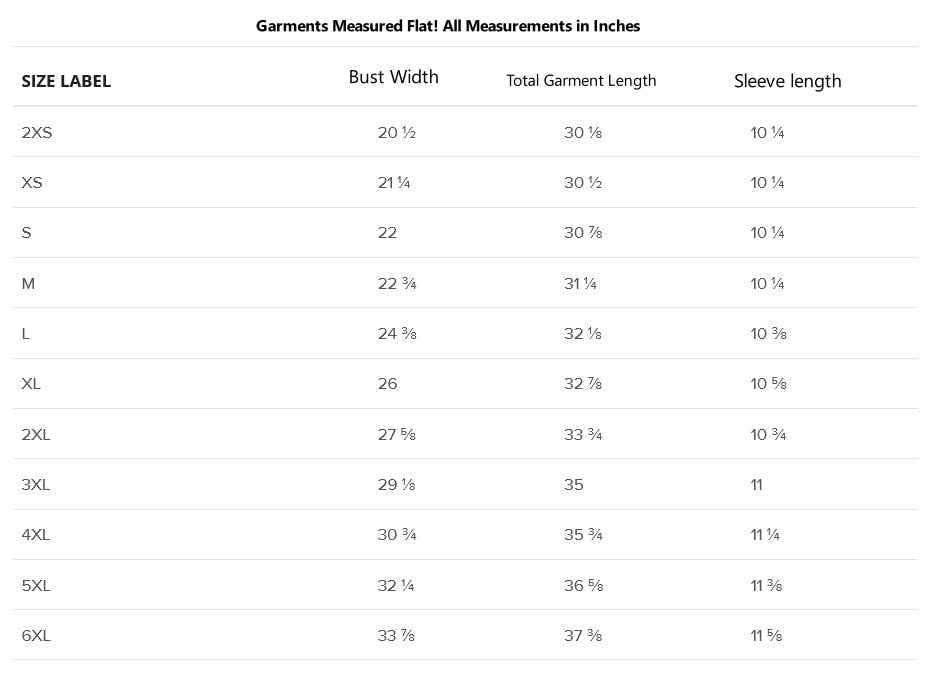Select sleeve length value 10 ¾

pos(768,434)
